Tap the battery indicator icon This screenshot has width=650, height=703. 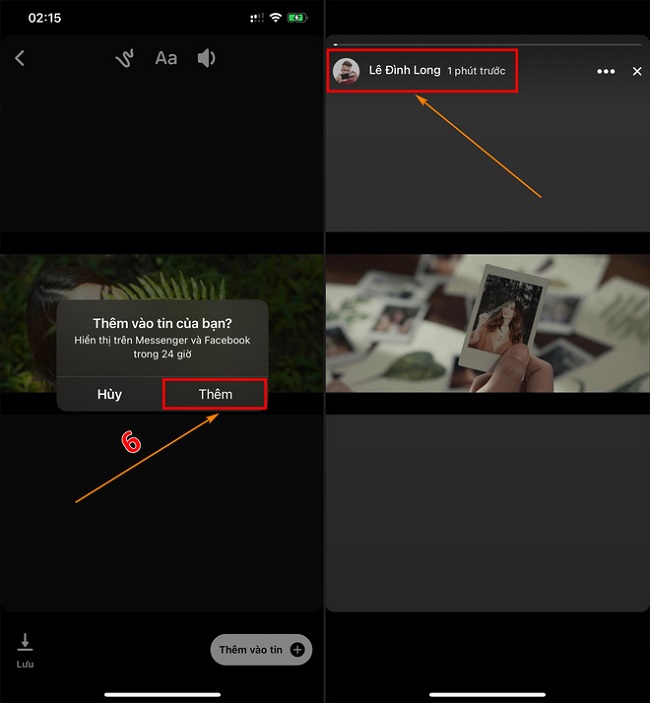297,18
